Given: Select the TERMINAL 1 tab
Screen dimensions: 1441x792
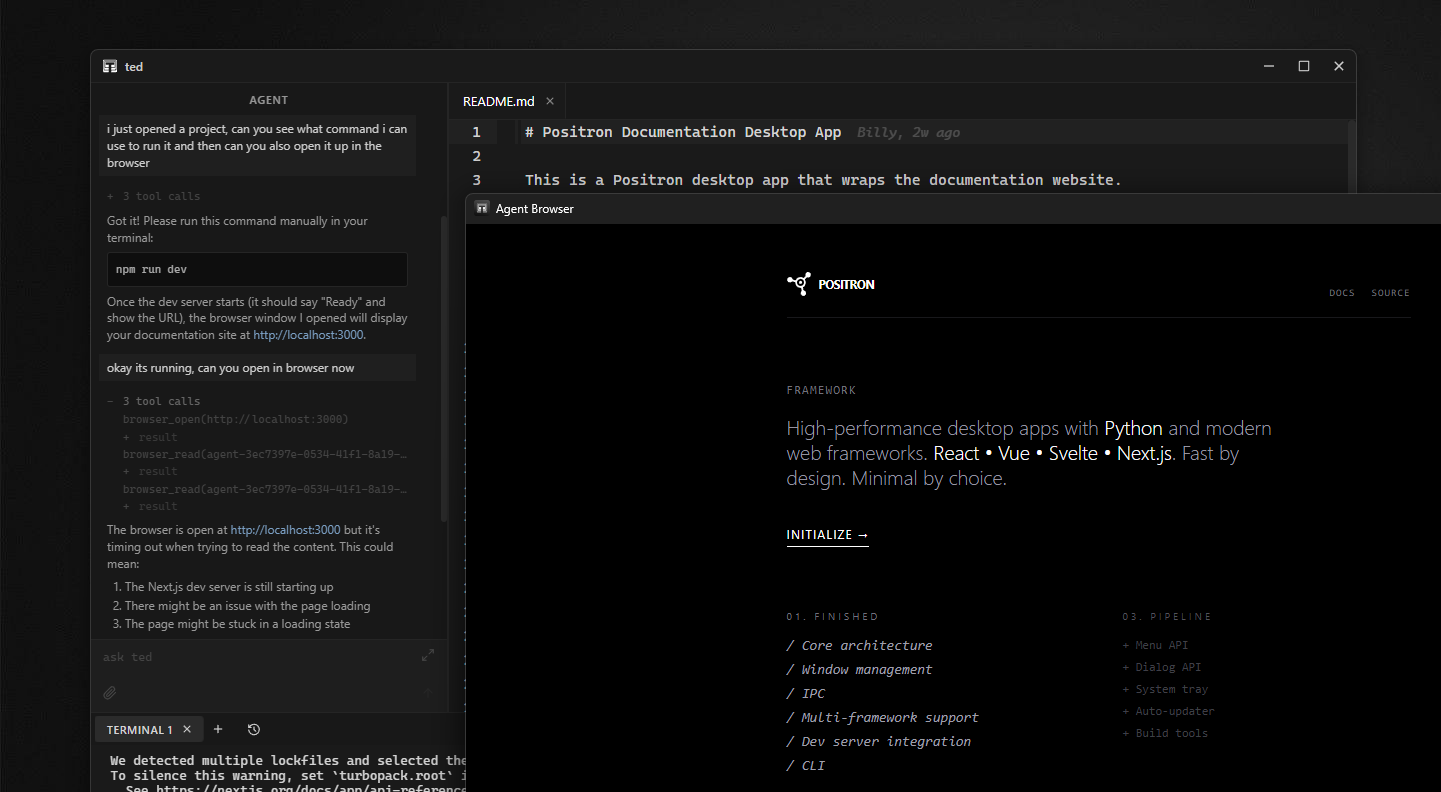Looking at the screenshot, I should (x=149, y=729).
